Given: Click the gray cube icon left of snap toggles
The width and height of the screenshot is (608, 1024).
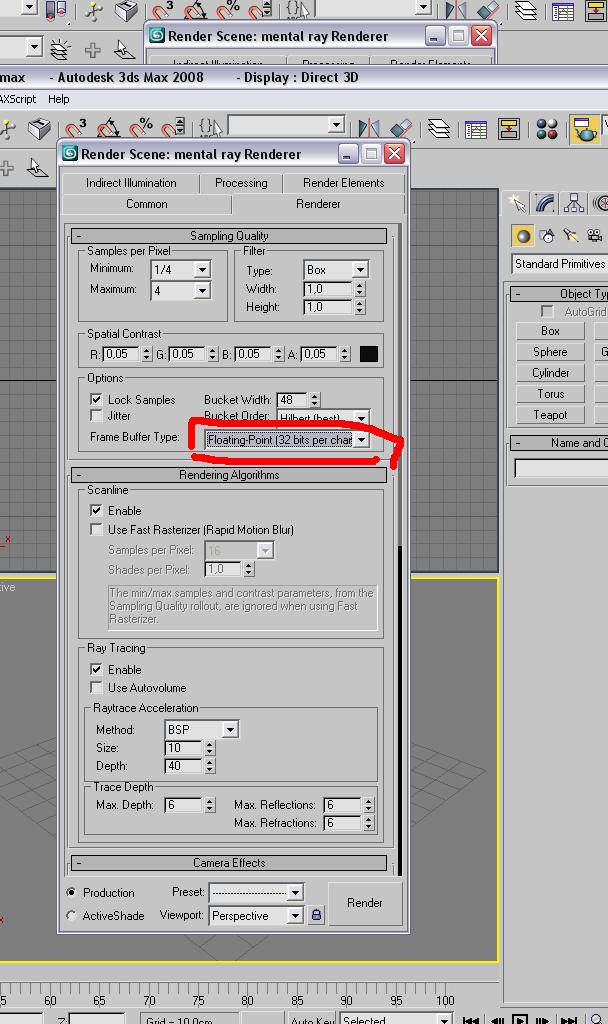Looking at the screenshot, I should tap(39, 128).
